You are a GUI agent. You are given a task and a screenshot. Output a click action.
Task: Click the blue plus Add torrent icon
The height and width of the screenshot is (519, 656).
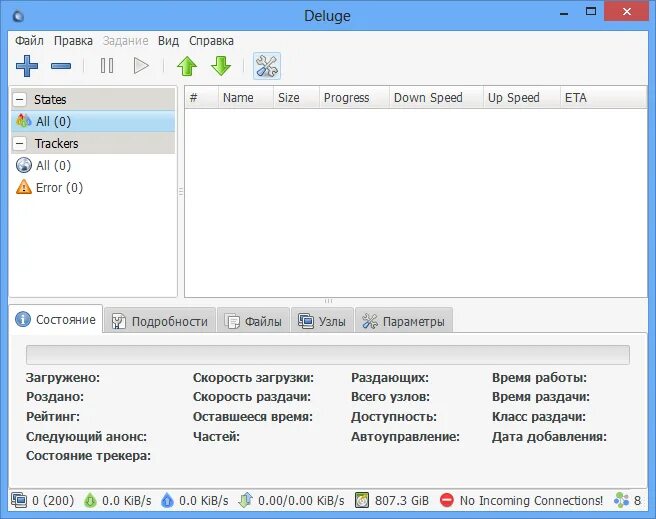pyautogui.click(x=27, y=66)
